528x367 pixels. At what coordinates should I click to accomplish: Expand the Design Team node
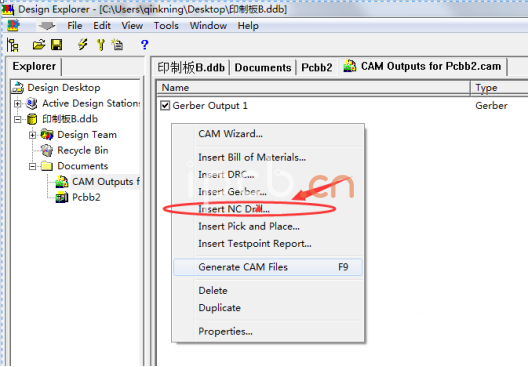[33, 135]
